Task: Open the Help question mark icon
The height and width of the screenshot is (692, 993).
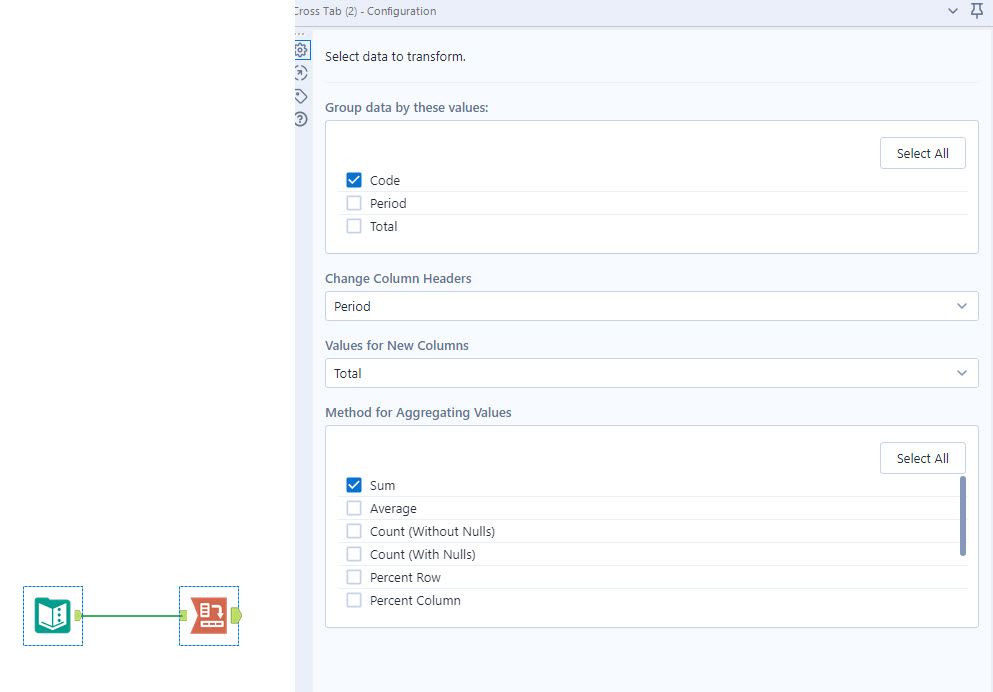Action: pyautogui.click(x=301, y=119)
